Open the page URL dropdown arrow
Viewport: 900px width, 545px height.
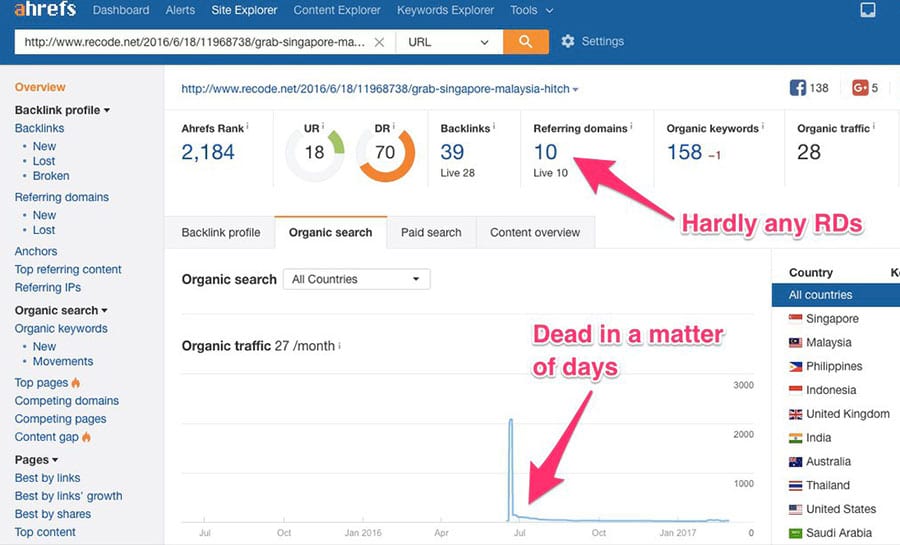pyautogui.click(x=575, y=89)
